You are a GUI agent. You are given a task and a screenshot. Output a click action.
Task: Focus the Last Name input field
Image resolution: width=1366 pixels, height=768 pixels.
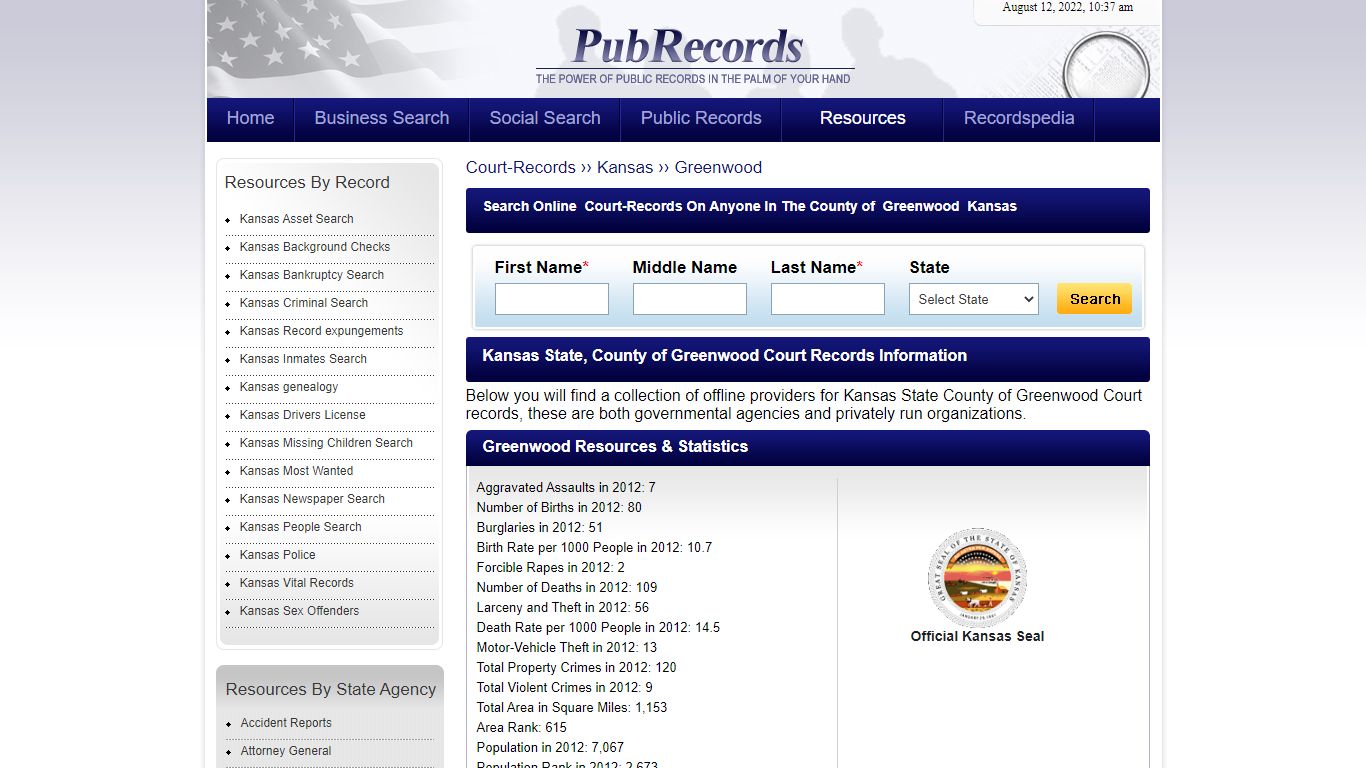tap(828, 299)
